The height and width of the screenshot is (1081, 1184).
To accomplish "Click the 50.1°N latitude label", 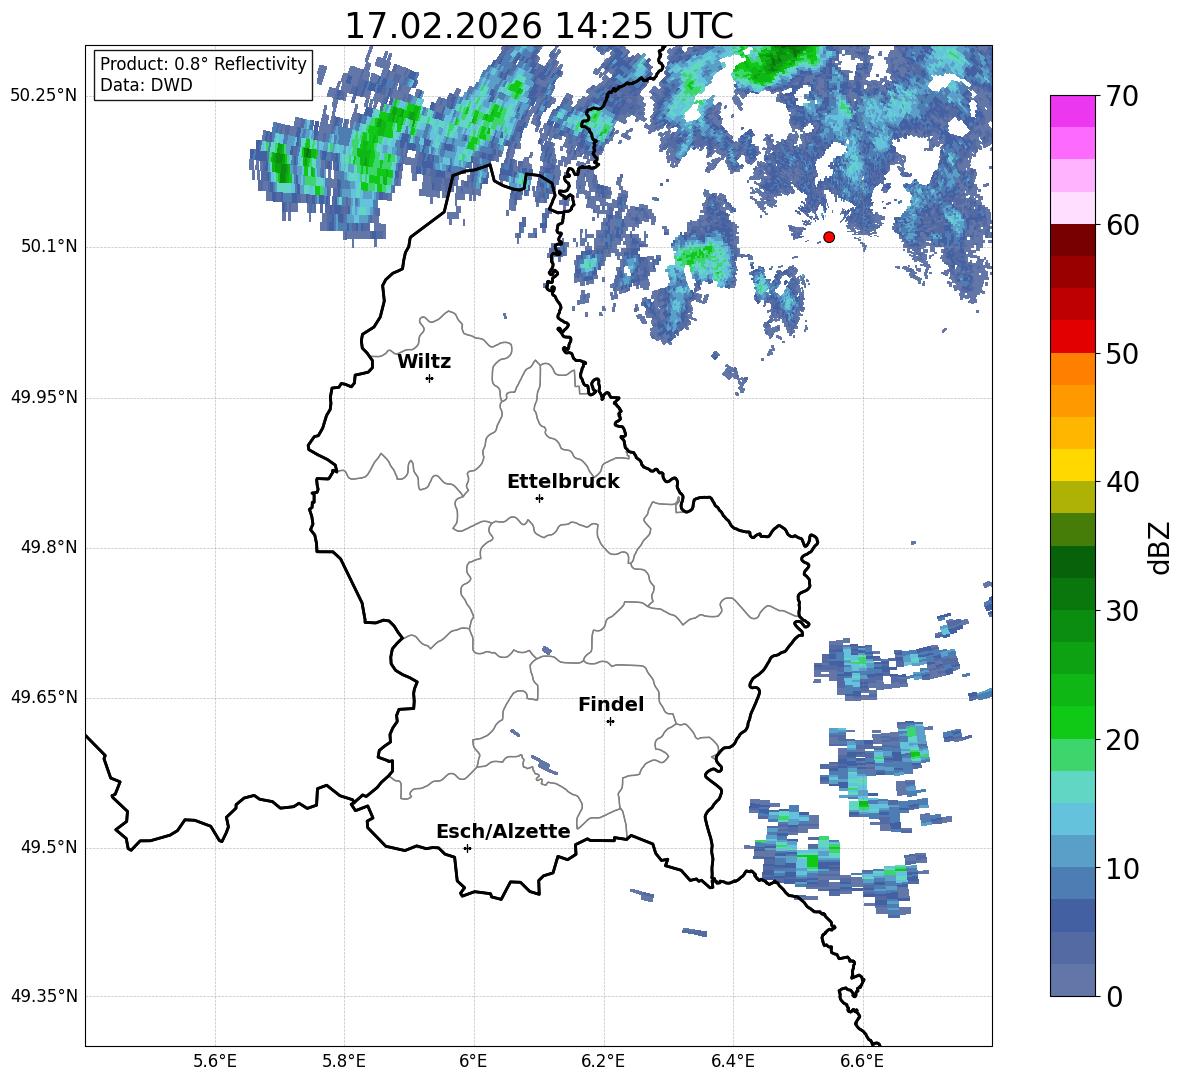I will 50,247.
